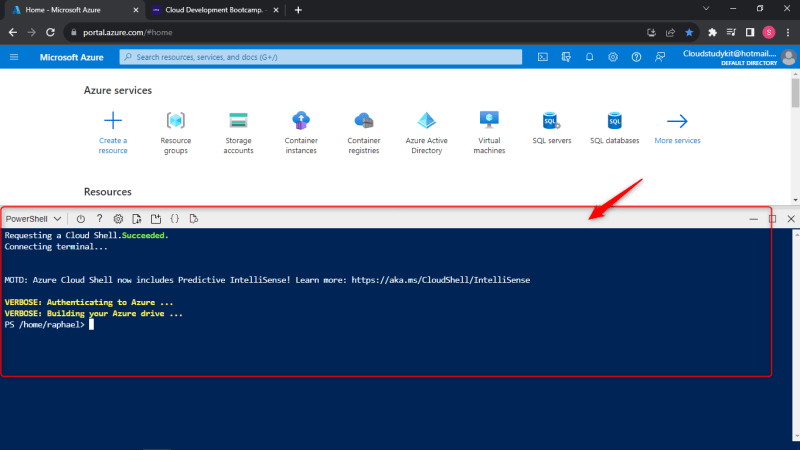Maximize the Cloud Shell pane

[772, 219]
